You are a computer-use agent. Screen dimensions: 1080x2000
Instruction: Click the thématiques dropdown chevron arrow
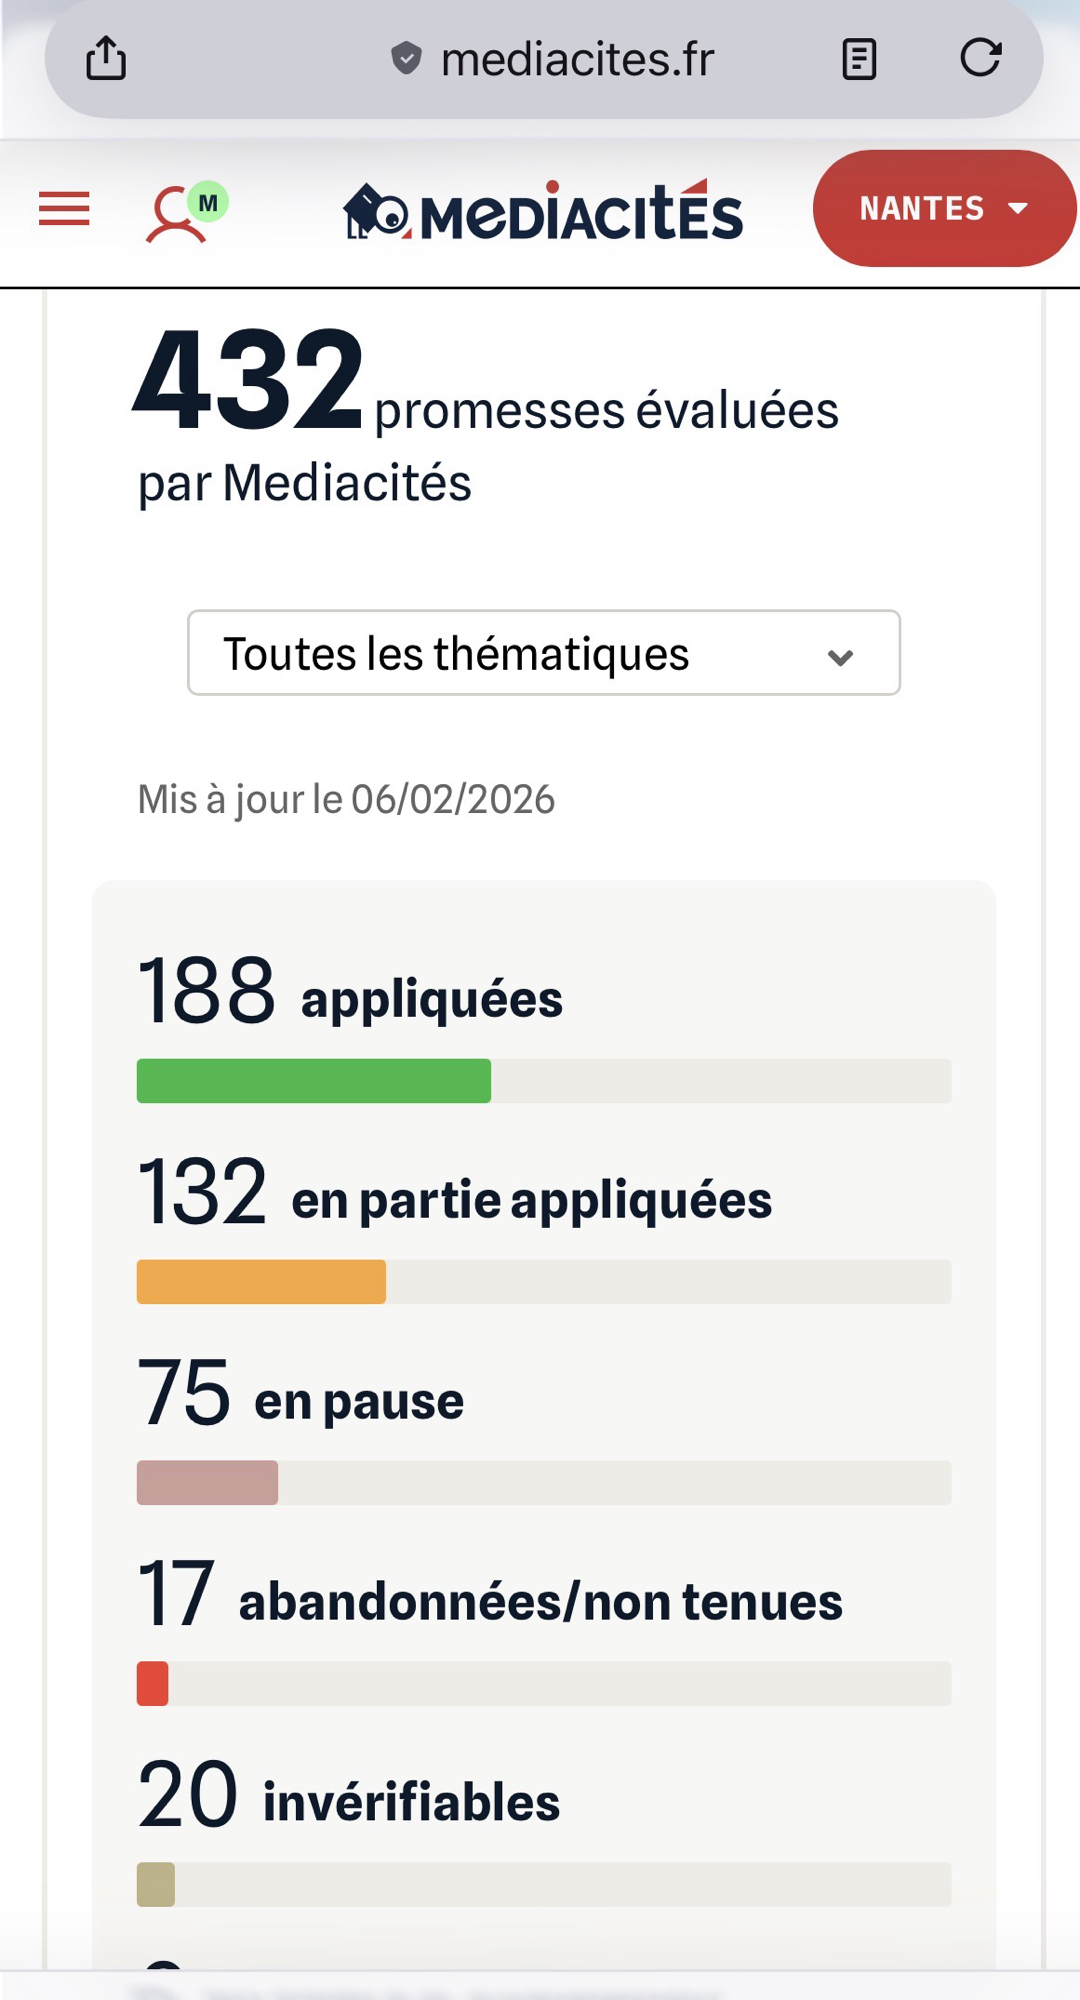[x=840, y=657]
